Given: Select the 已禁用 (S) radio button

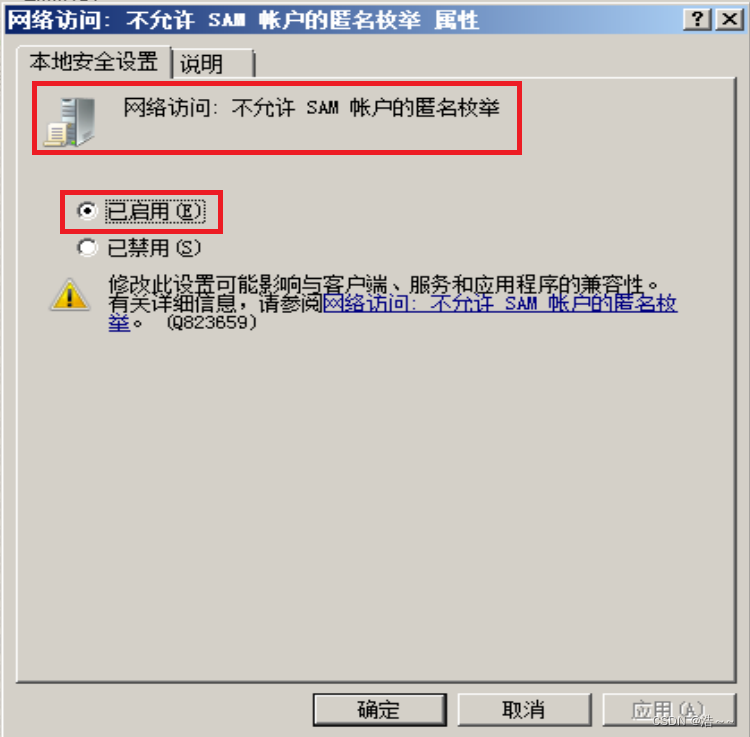Looking at the screenshot, I should tap(87, 248).
